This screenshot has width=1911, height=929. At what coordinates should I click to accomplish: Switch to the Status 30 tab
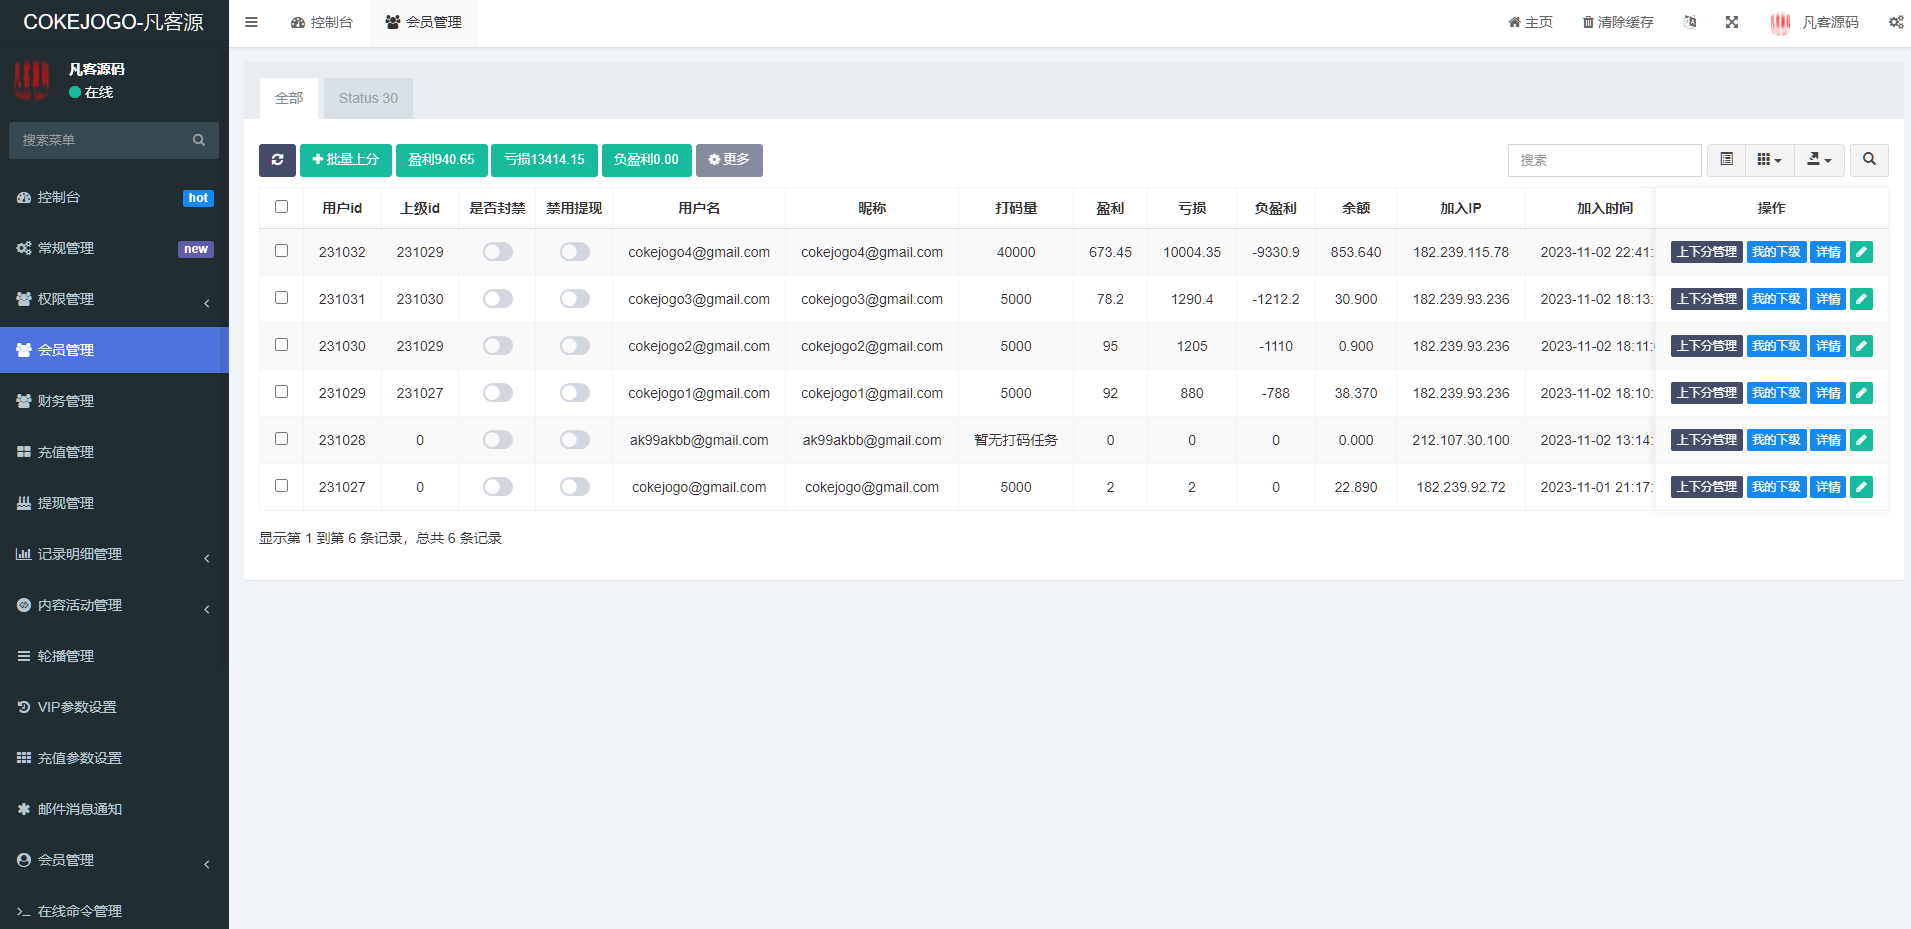click(x=368, y=98)
